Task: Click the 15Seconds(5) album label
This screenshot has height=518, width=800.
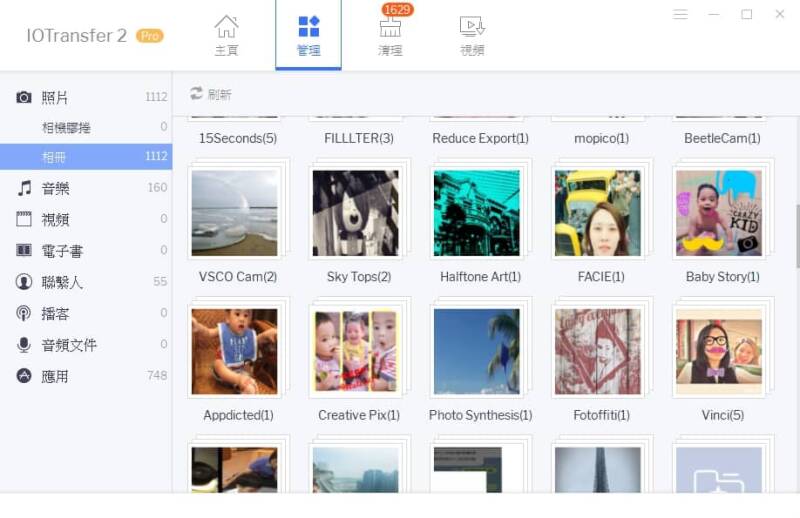Action: [238, 138]
